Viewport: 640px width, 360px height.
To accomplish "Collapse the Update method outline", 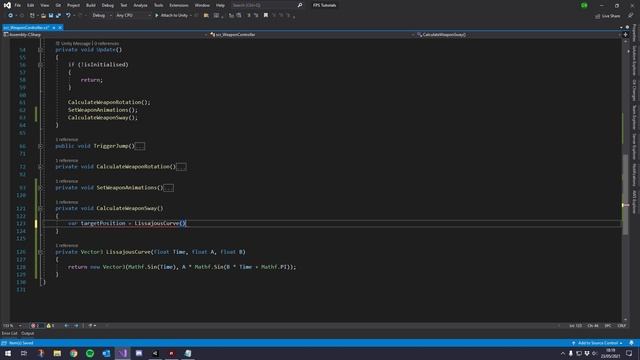I will pos(40,50).
